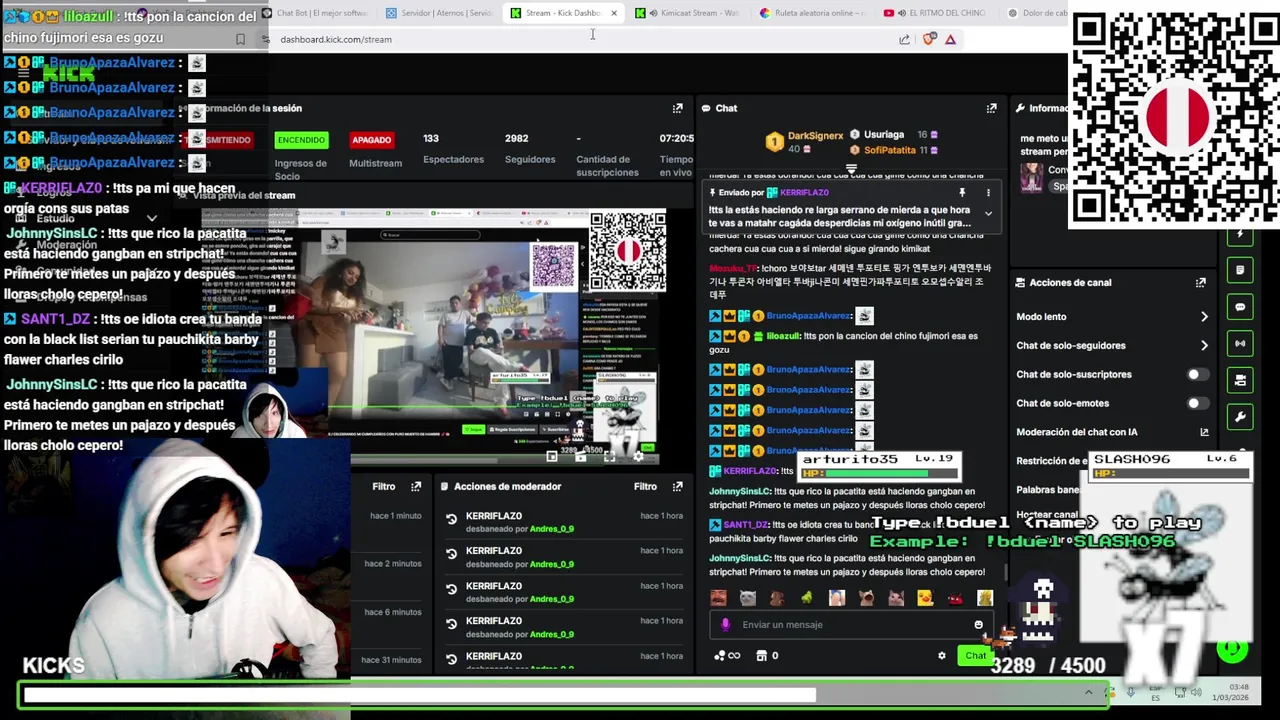Open hidden icons arrow in system tray
This screenshot has height=720, width=1280.
point(1088,692)
